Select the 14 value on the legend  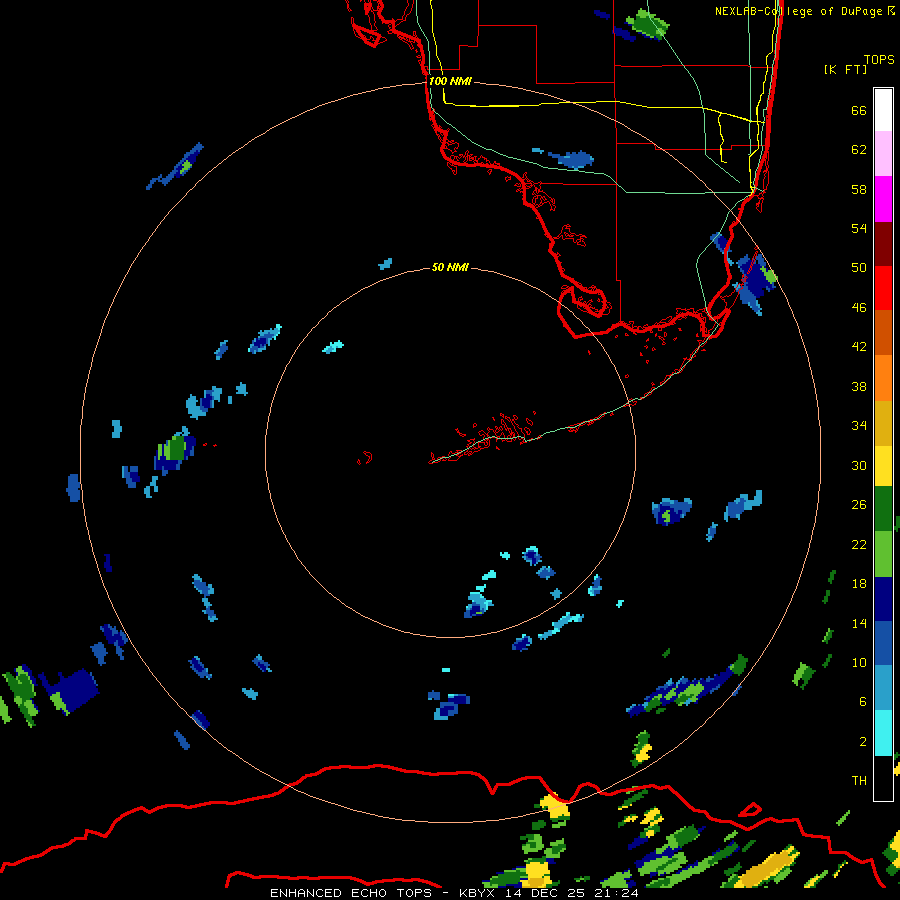click(859, 623)
